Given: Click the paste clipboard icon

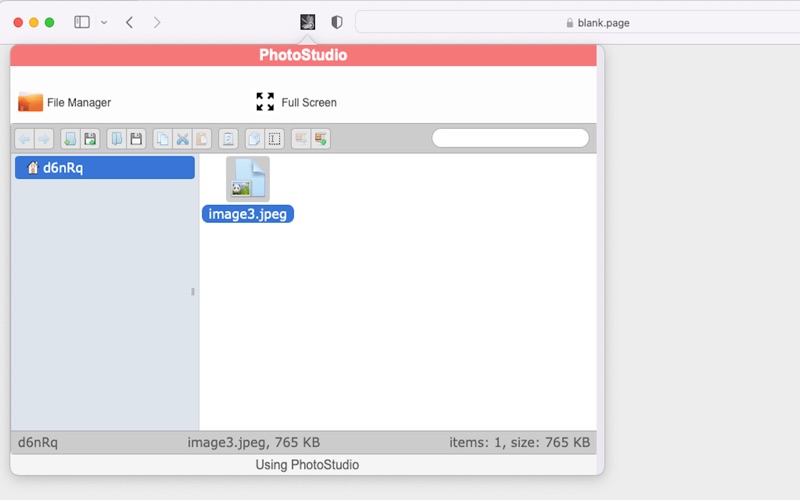Looking at the screenshot, I should tap(202, 139).
